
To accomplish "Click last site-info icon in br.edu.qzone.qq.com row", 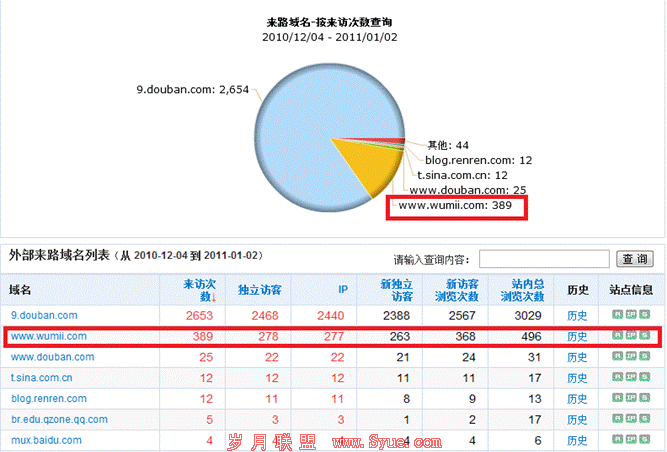I will [x=645, y=418].
